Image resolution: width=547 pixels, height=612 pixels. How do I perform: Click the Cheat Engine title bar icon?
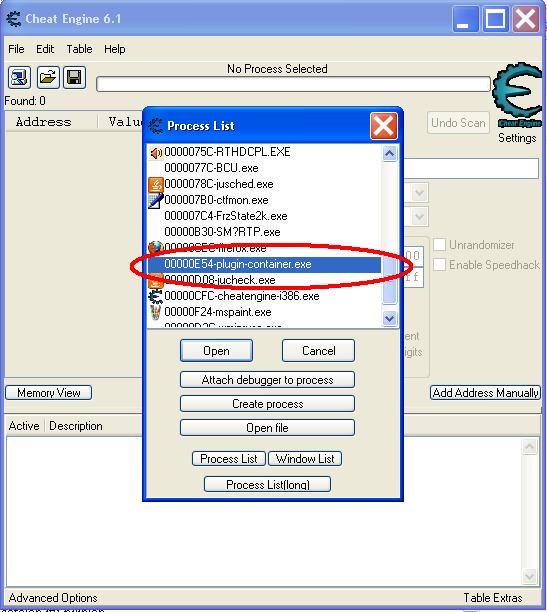click(14, 19)
